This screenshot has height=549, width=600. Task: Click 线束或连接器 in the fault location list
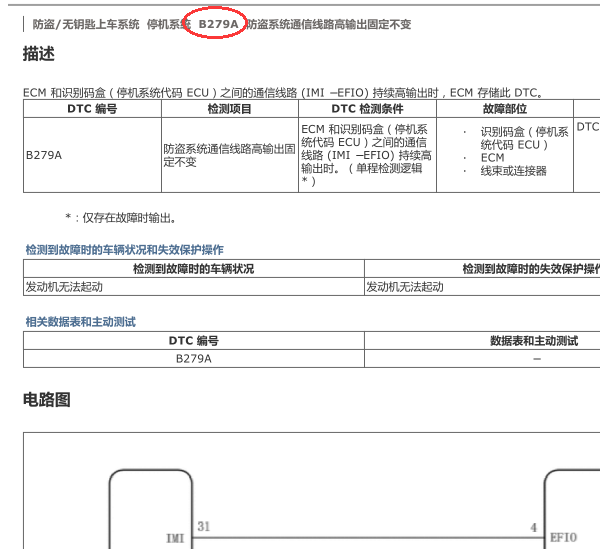point(514,171)
